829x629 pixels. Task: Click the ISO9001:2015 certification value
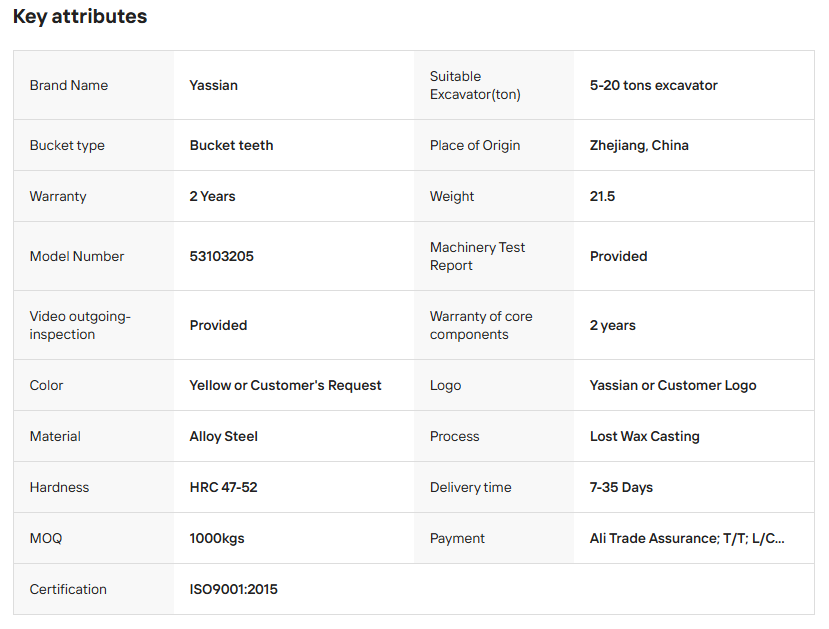tap(233, 589)
